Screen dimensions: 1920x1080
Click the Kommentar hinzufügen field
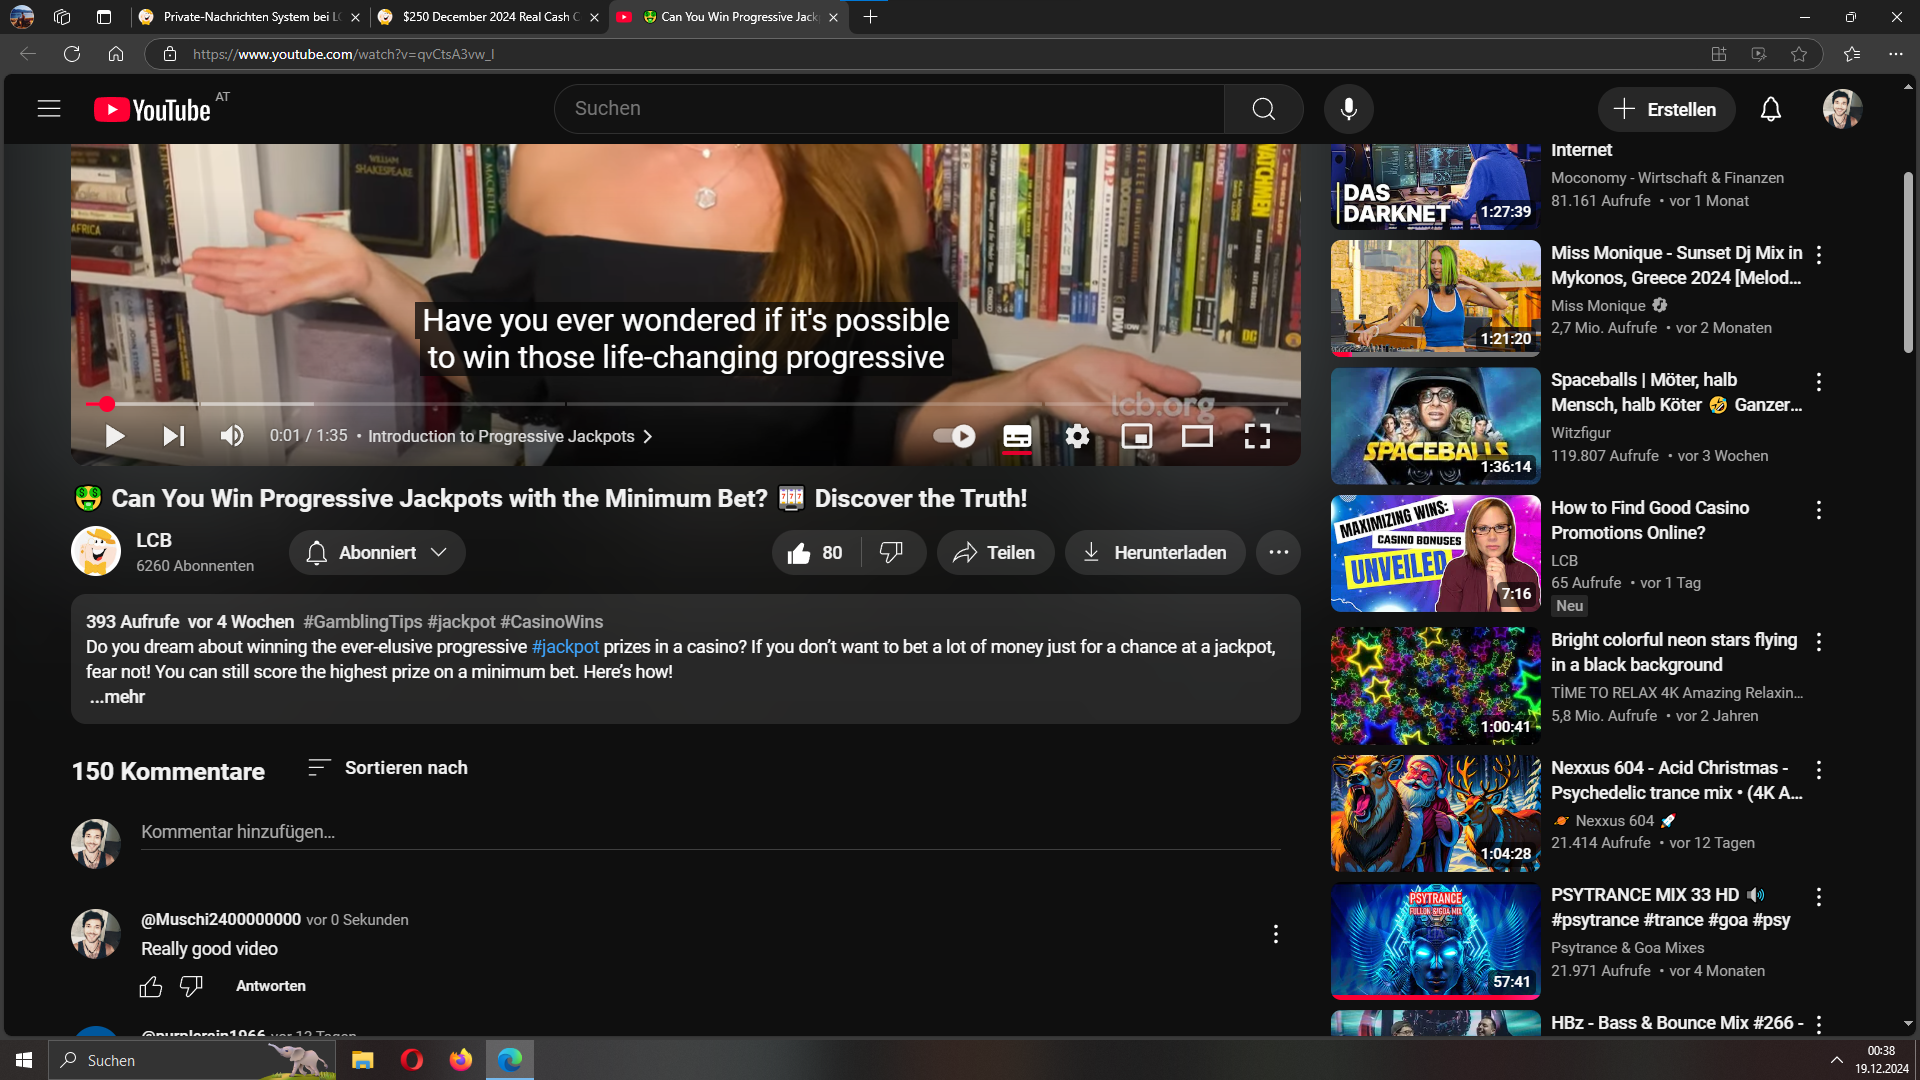(x=710, y=832)
